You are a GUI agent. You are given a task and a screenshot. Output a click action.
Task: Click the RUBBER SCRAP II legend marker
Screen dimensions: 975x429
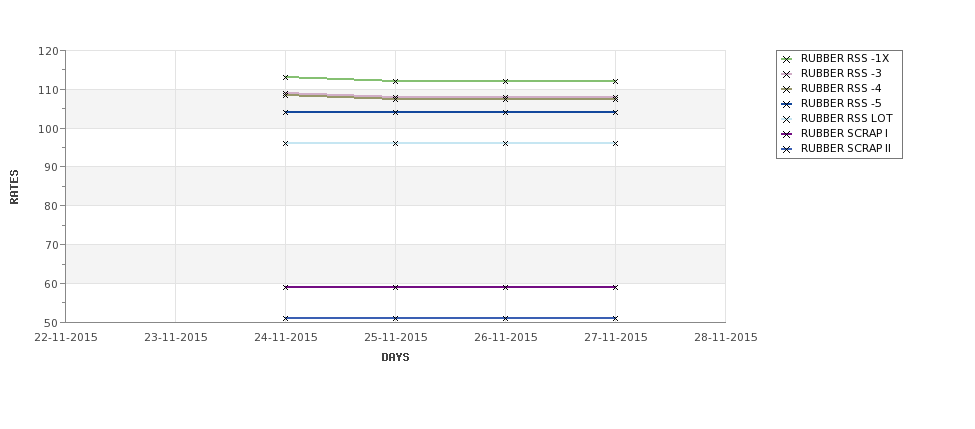point(786,149)
